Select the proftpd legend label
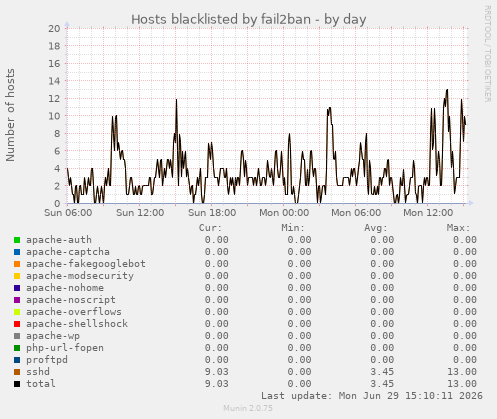The width and height of the screenshot is (497, 419). pos(47,360)
